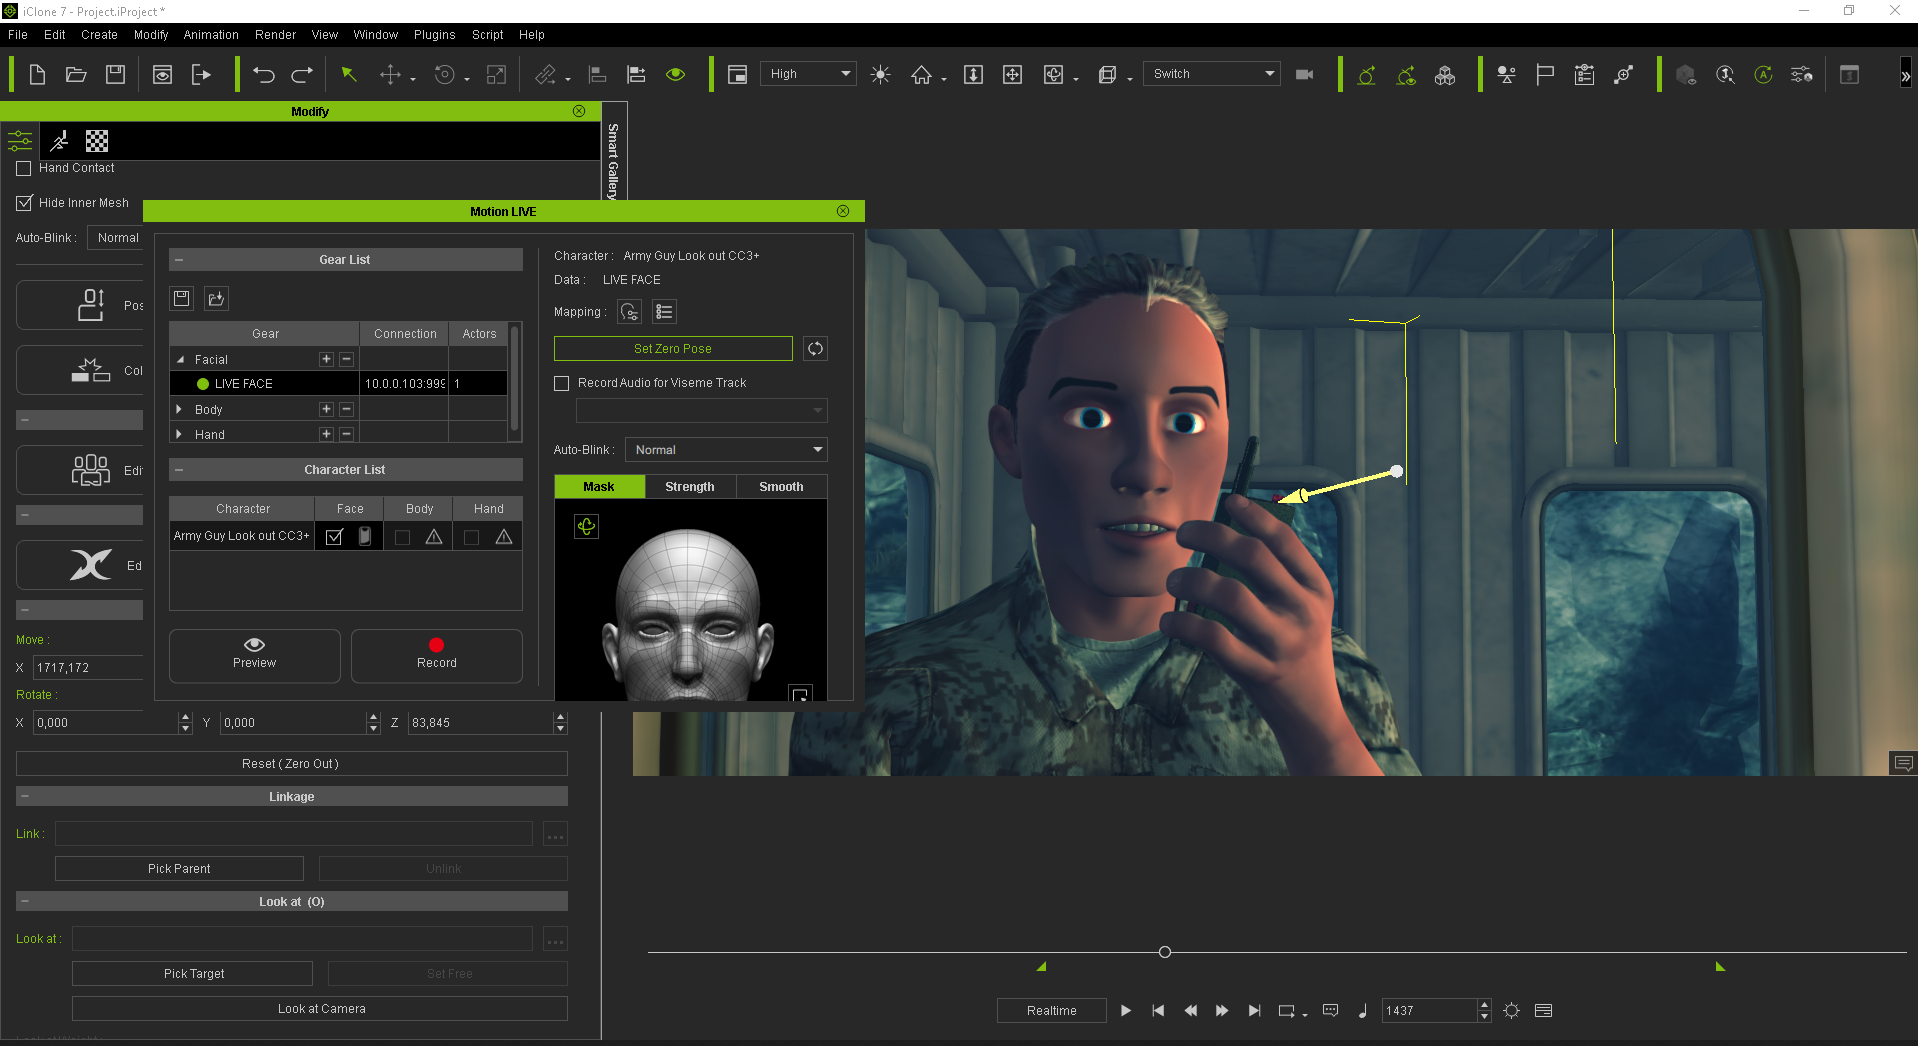Open the Motion tab icon in Modify panel

(x=59, y=141)
